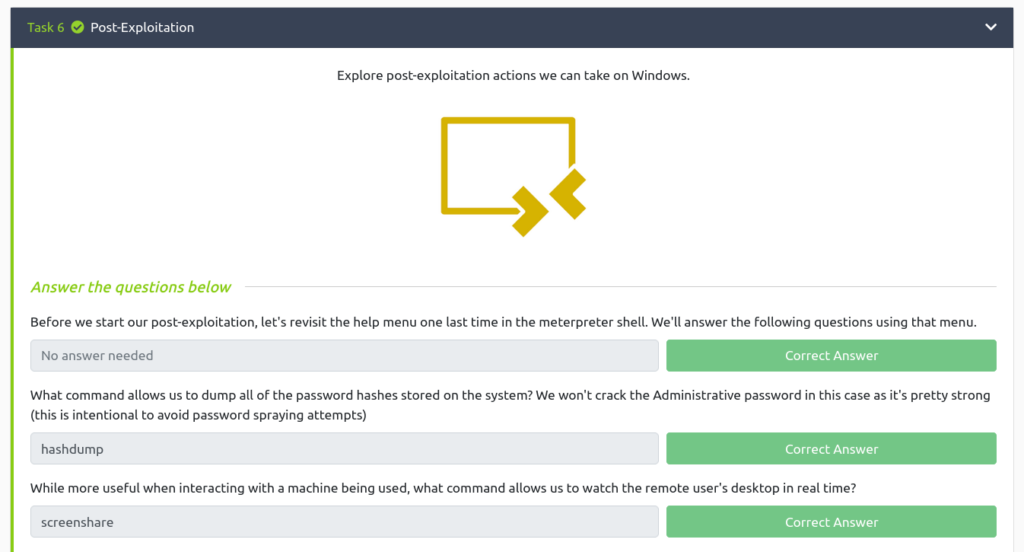The image size is (1024, 552).
Task: Click the screenshare answer field
Action: coord(344,522)
